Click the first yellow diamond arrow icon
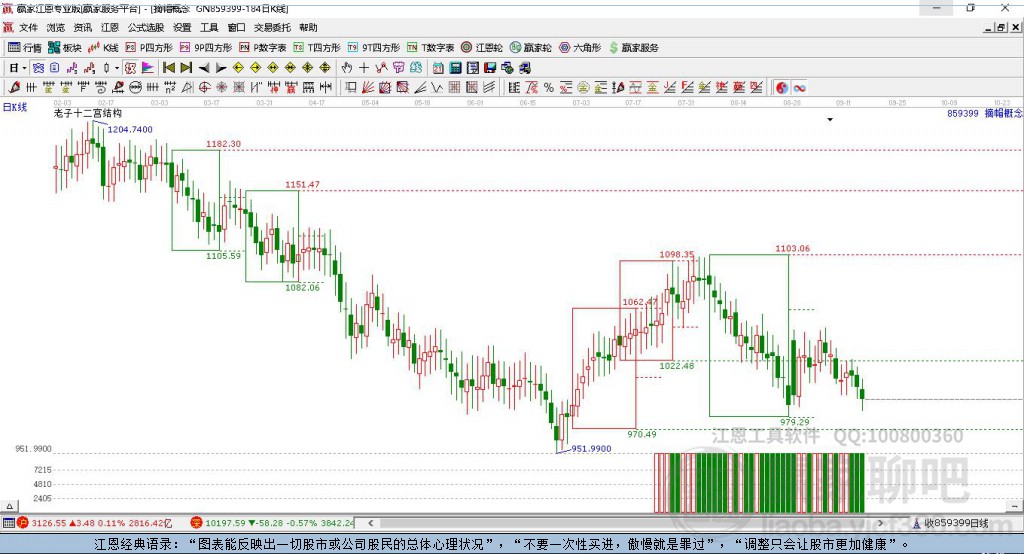The width and height of the screenshot is (1024, 554). coord(238,68)
